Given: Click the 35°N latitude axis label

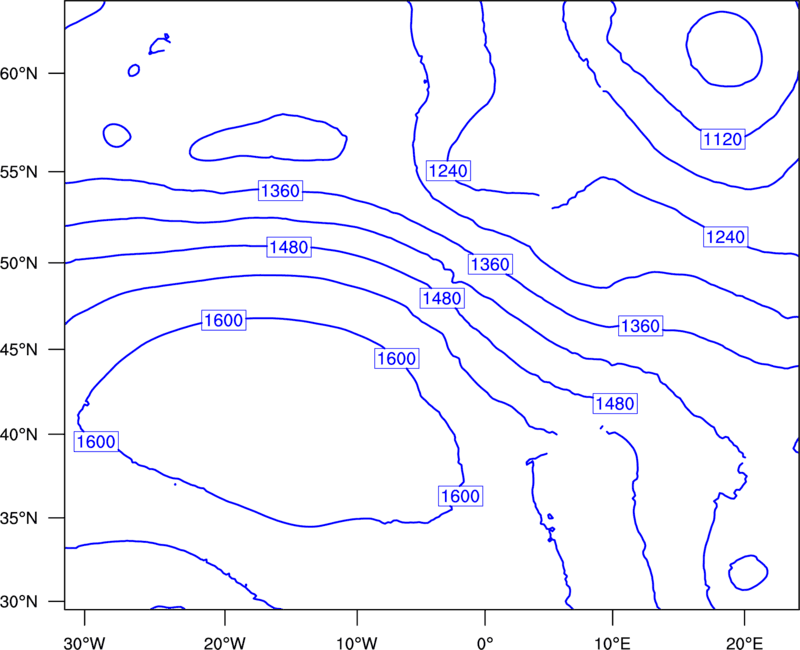Looking at the screenshot, I should (x=19, y=518).
